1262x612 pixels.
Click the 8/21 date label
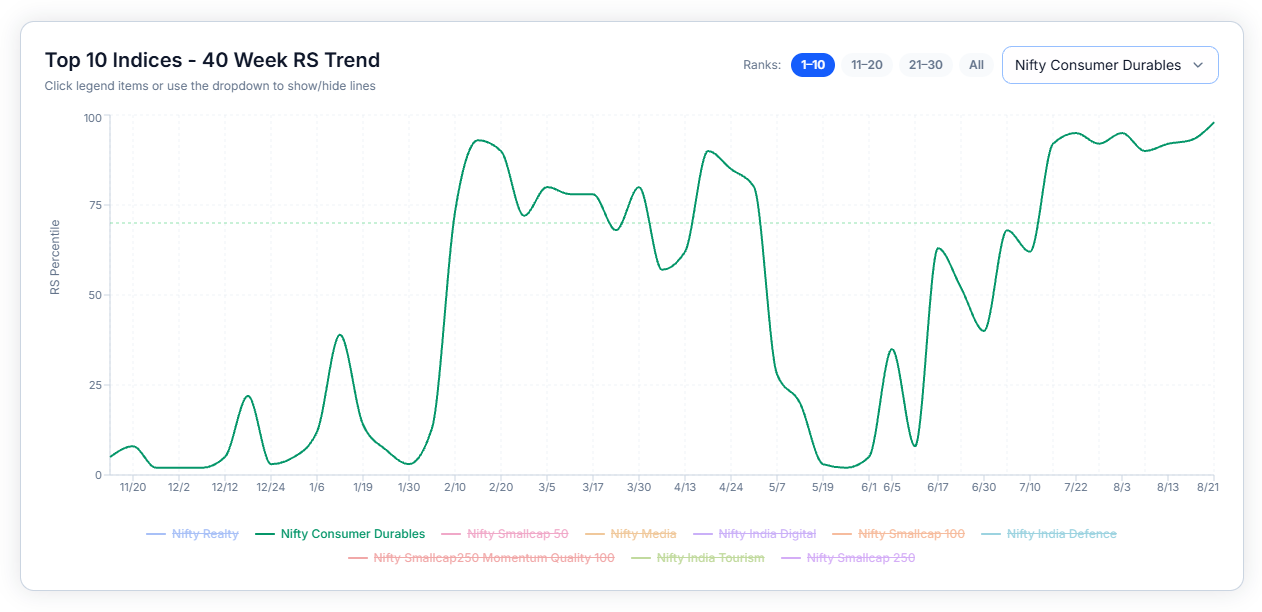1208,487
